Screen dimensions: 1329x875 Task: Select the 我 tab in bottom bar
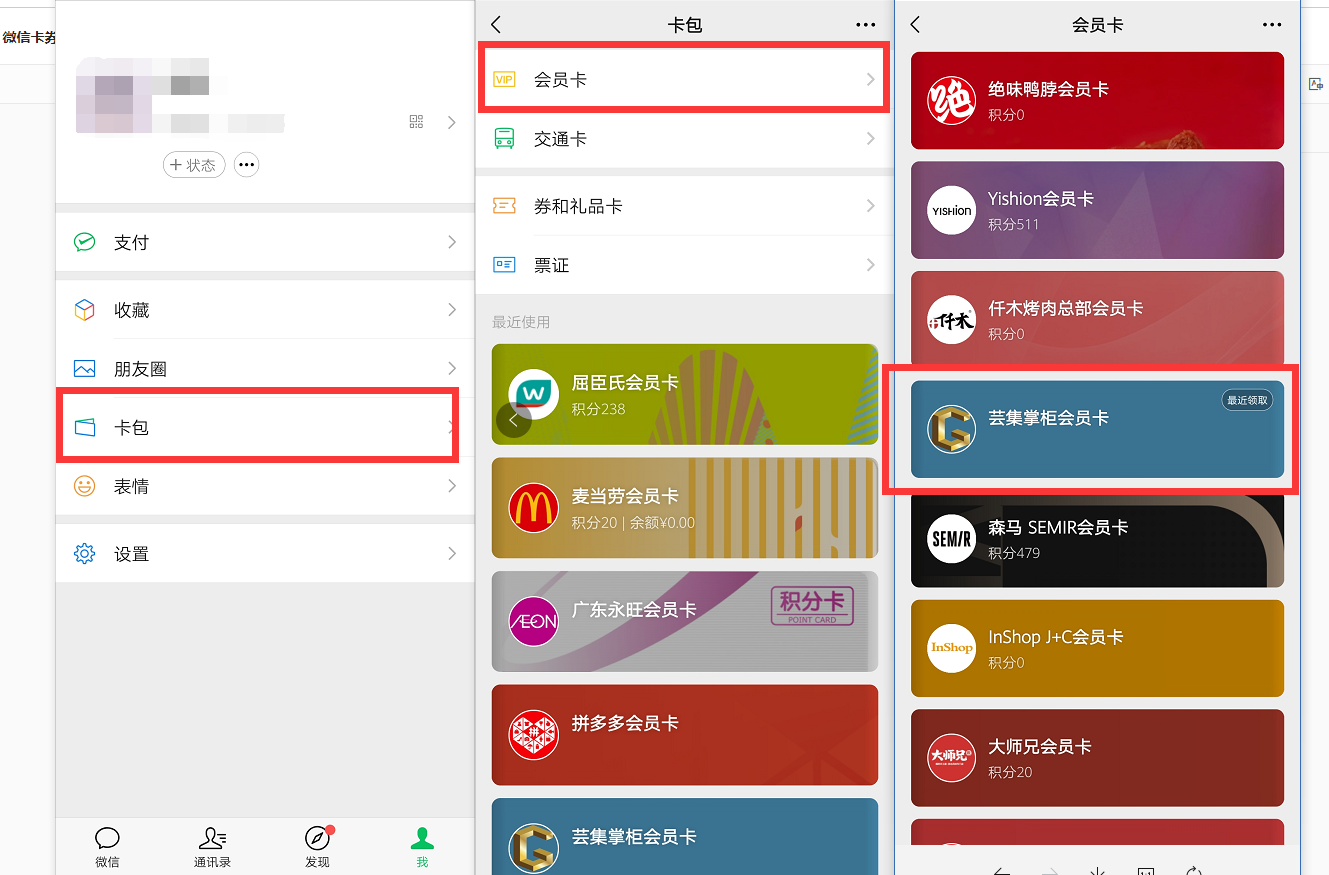point(422,846)
